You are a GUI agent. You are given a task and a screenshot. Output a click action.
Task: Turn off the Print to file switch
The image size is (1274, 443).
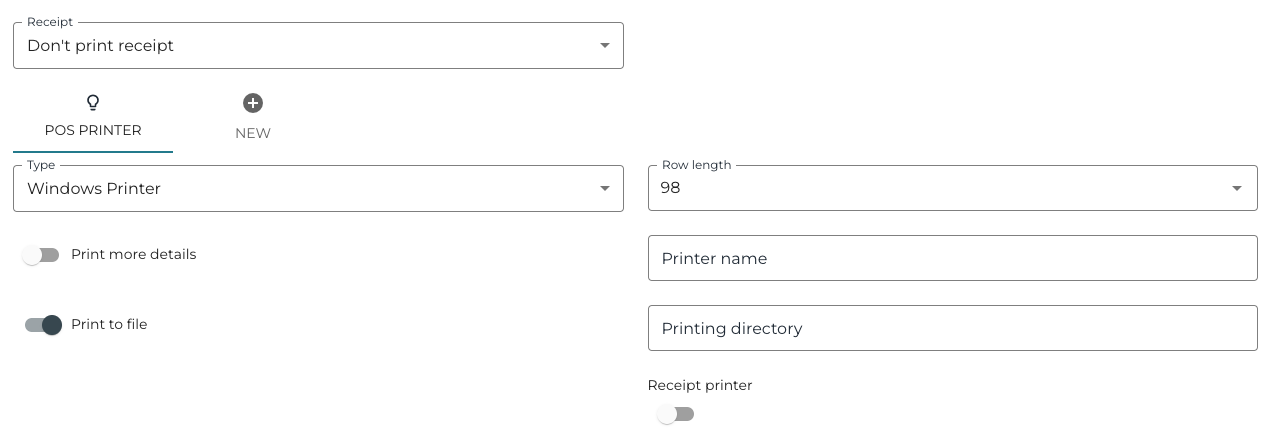coord(43,325)
